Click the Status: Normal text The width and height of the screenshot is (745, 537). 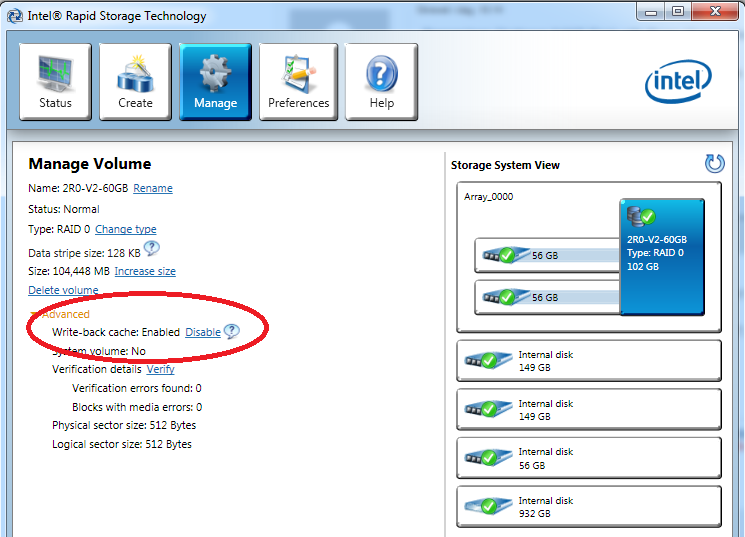point(64,209)
